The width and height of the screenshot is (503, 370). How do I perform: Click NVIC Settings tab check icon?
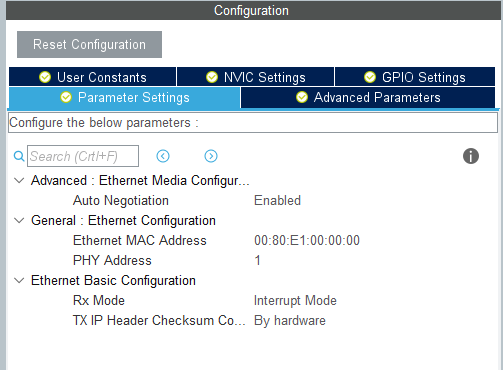[212, 77]
